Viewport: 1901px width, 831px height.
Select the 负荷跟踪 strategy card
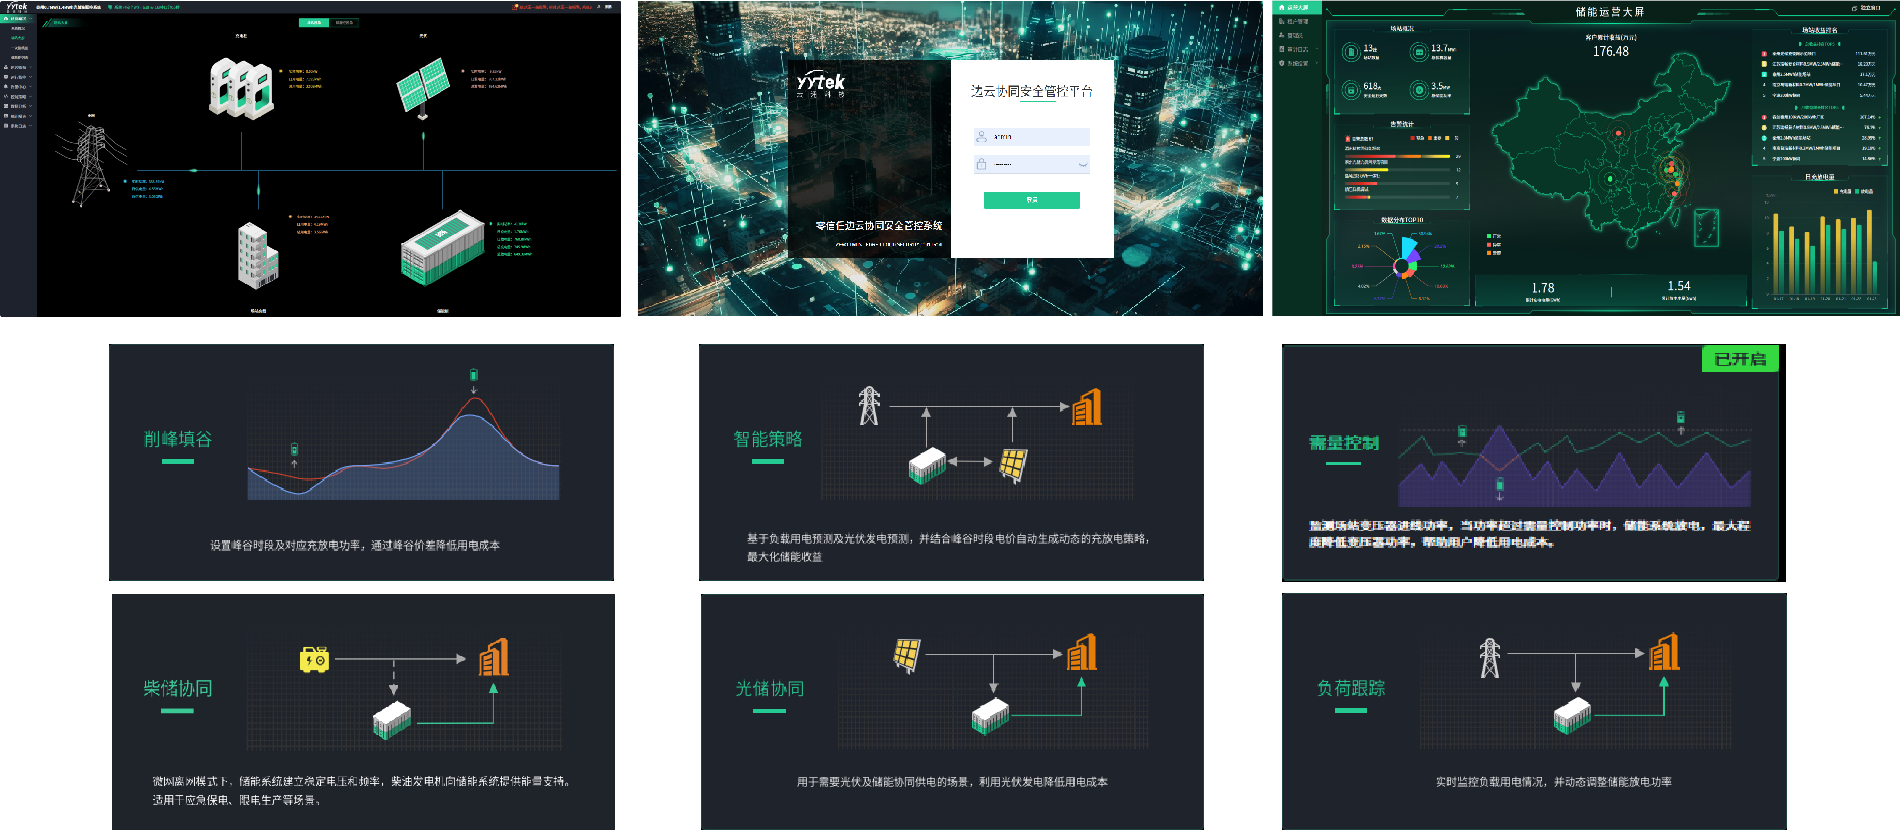tap(1533, 711)
